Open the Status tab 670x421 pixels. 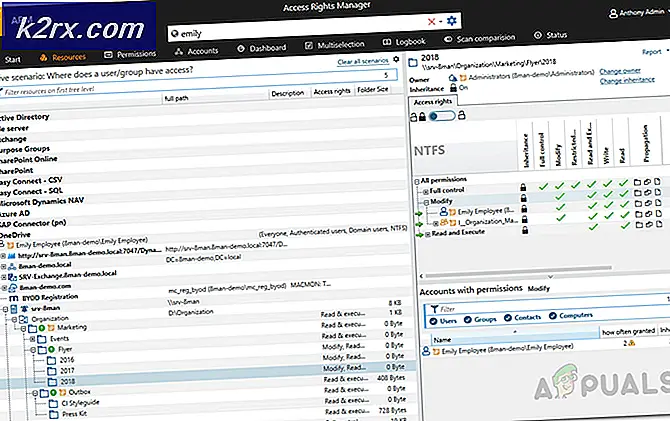pyautogui.click(x=550, y=35)
